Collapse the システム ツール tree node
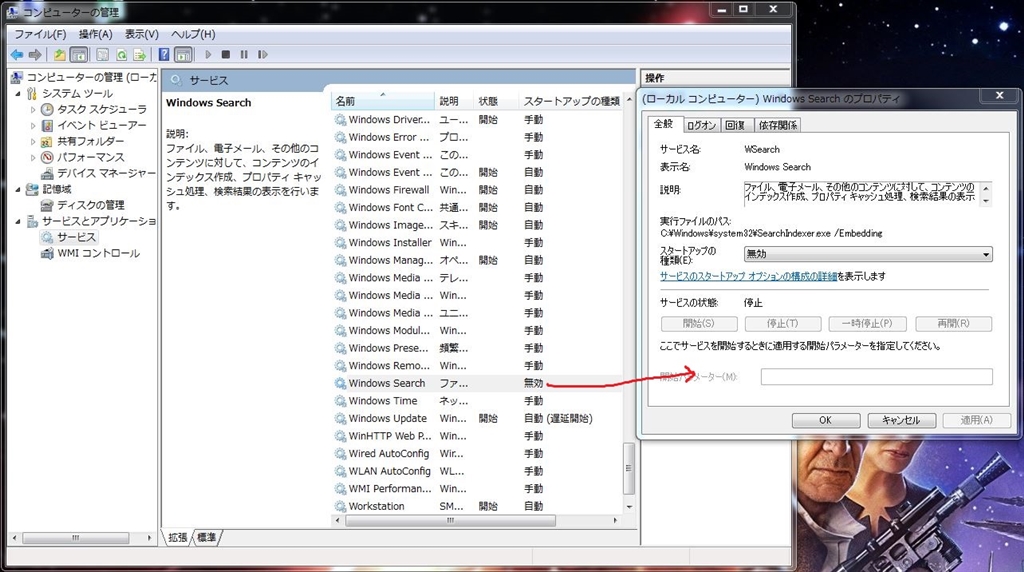The height and width of the screenshot is (572, 1024). (18, 93)
